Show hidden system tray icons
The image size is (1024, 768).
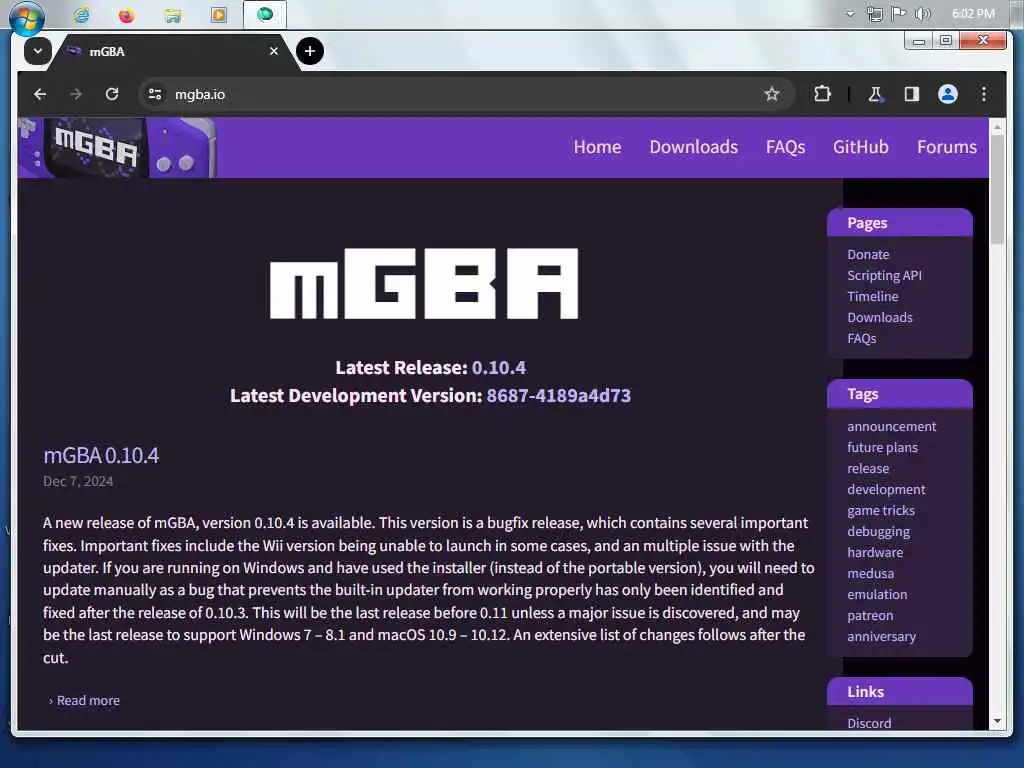coord(850,14)
